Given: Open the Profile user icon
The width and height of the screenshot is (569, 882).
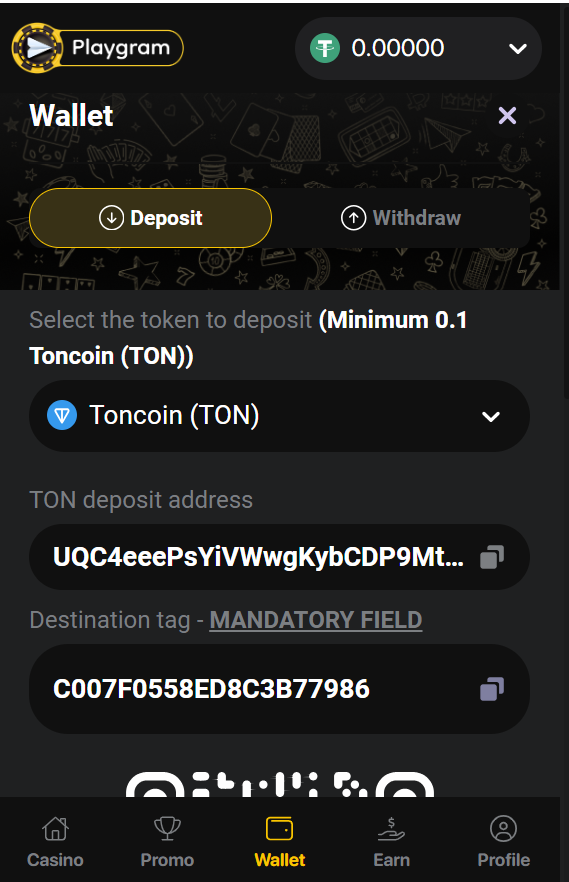Looking at the screenshot, I should click(503, 829).
